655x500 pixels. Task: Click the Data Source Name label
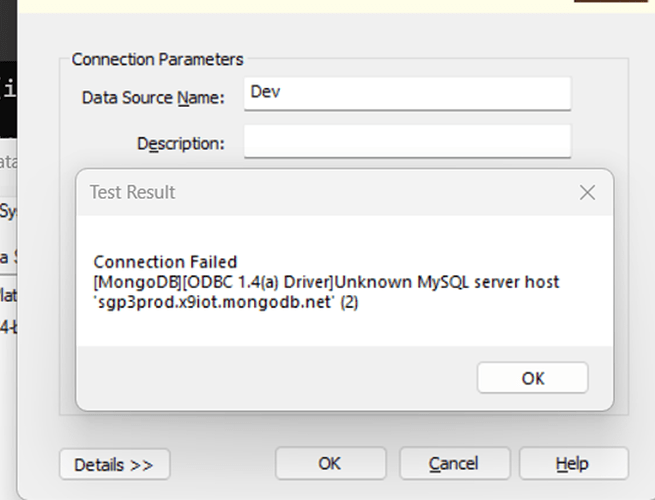click(x=152, y=97)
